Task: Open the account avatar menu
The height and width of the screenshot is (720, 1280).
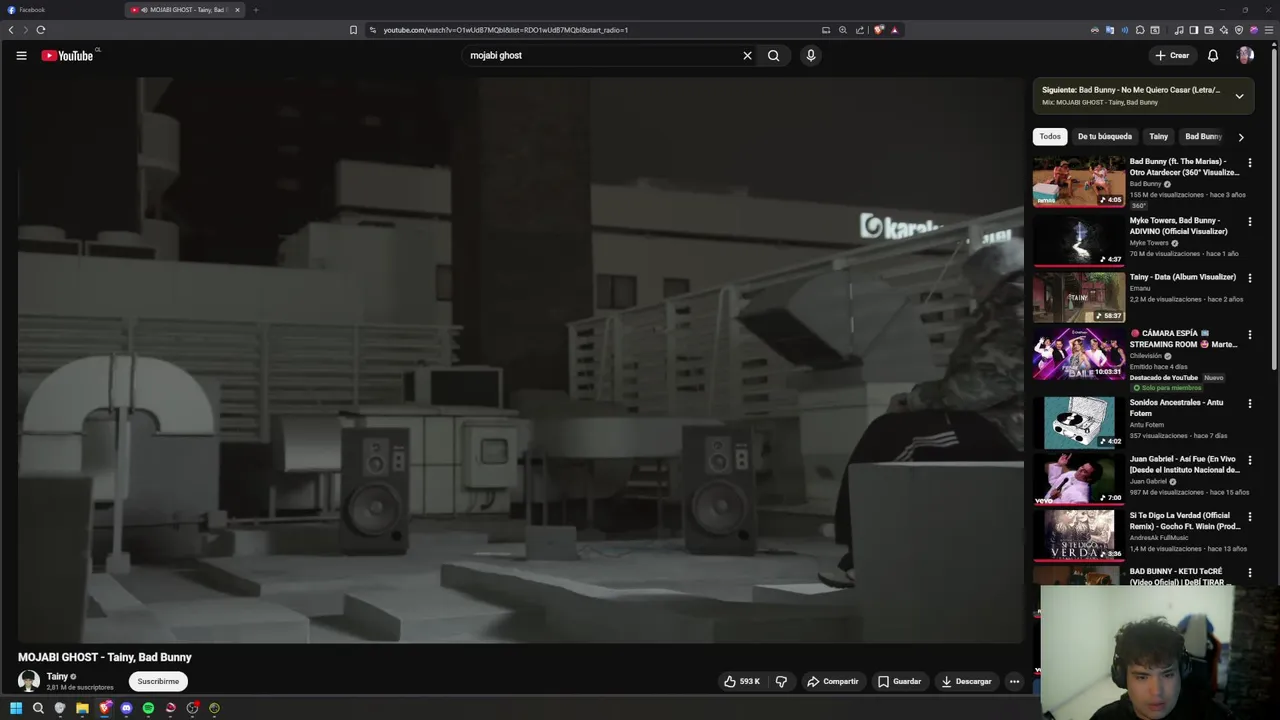Action: (x=1245, y=56)
